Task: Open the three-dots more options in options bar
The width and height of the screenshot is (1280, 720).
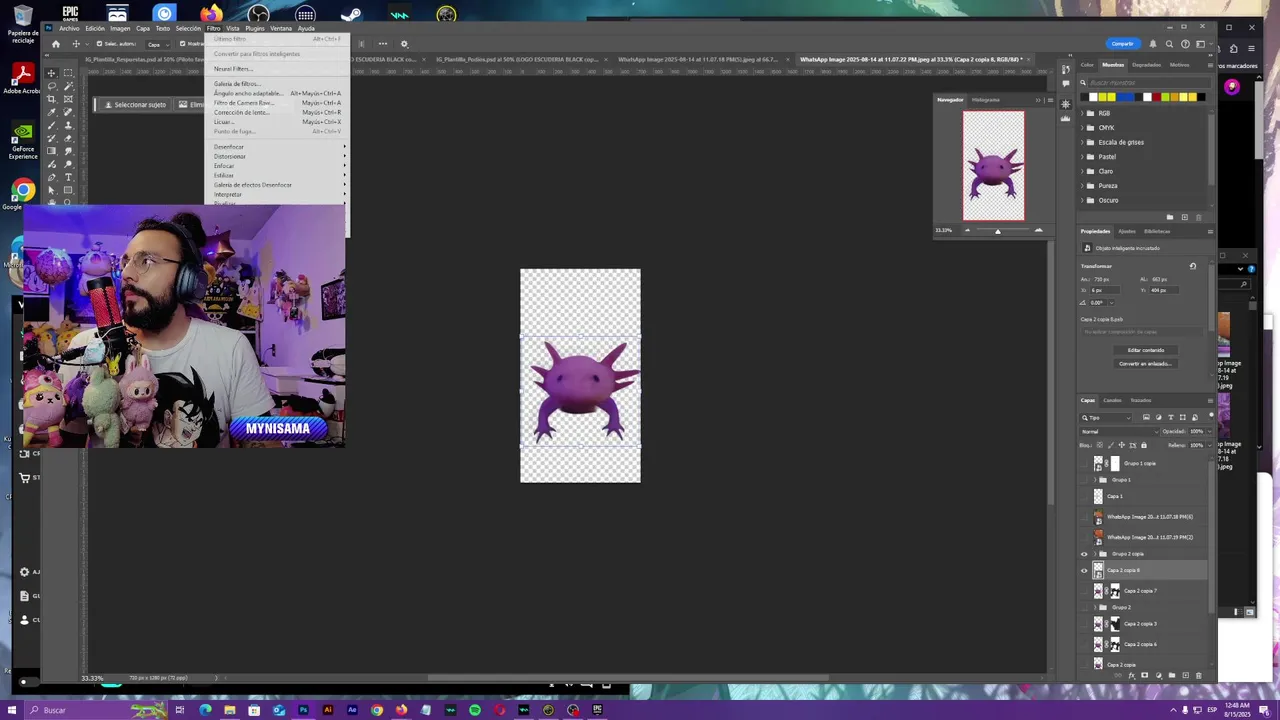Action: 382,44
